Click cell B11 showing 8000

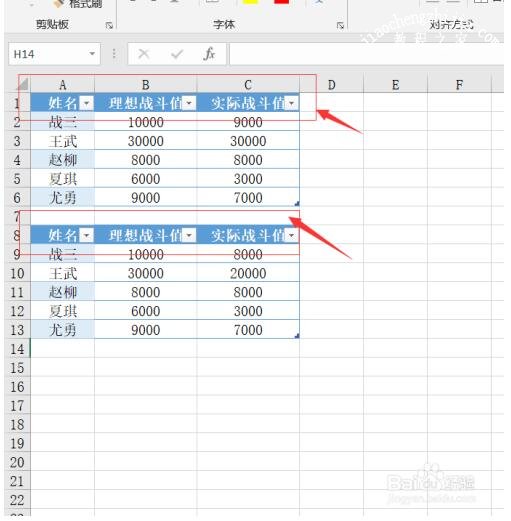pos(146,292)
